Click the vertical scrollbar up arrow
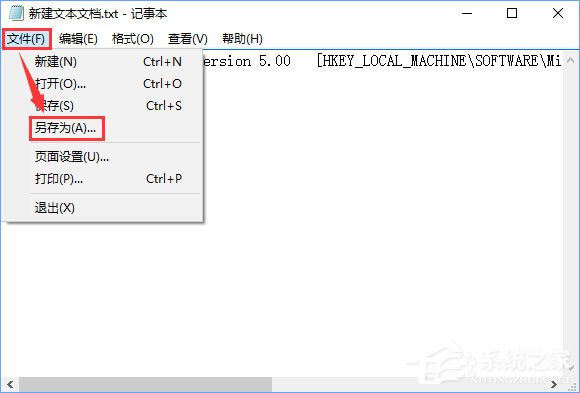Screen dimensions: 580x393 tap(570, 60)
